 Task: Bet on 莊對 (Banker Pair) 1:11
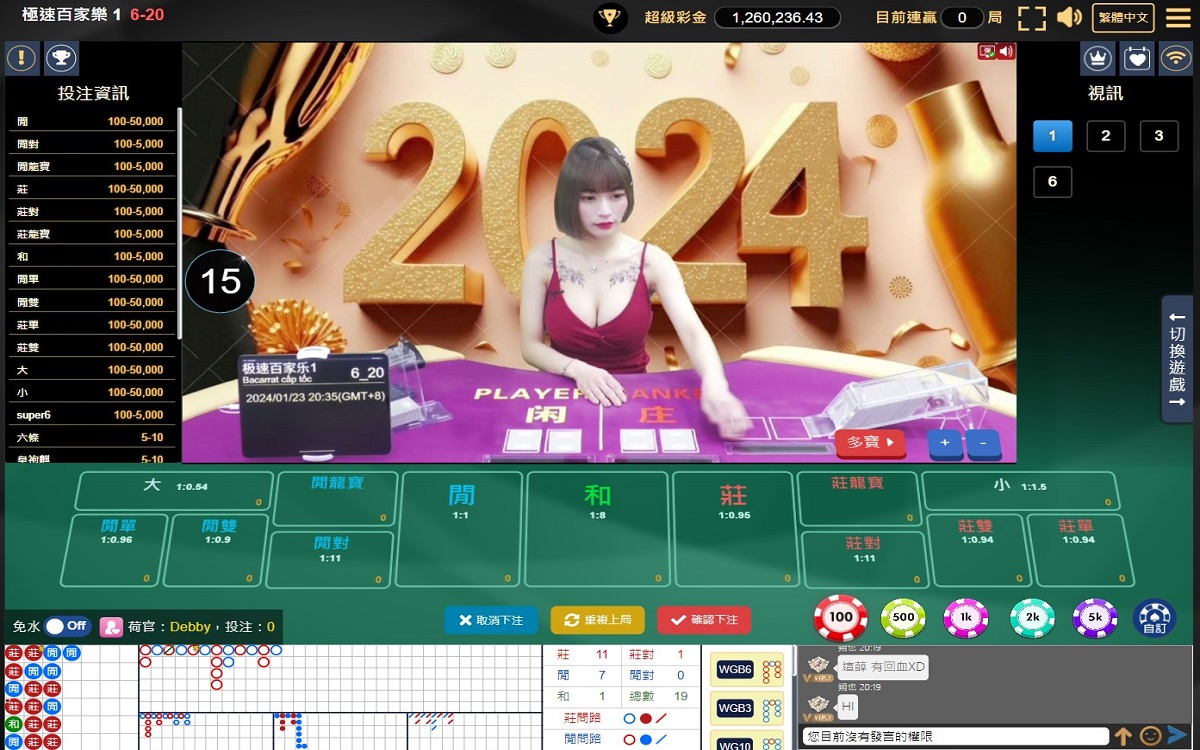click(x=864, y=559)
